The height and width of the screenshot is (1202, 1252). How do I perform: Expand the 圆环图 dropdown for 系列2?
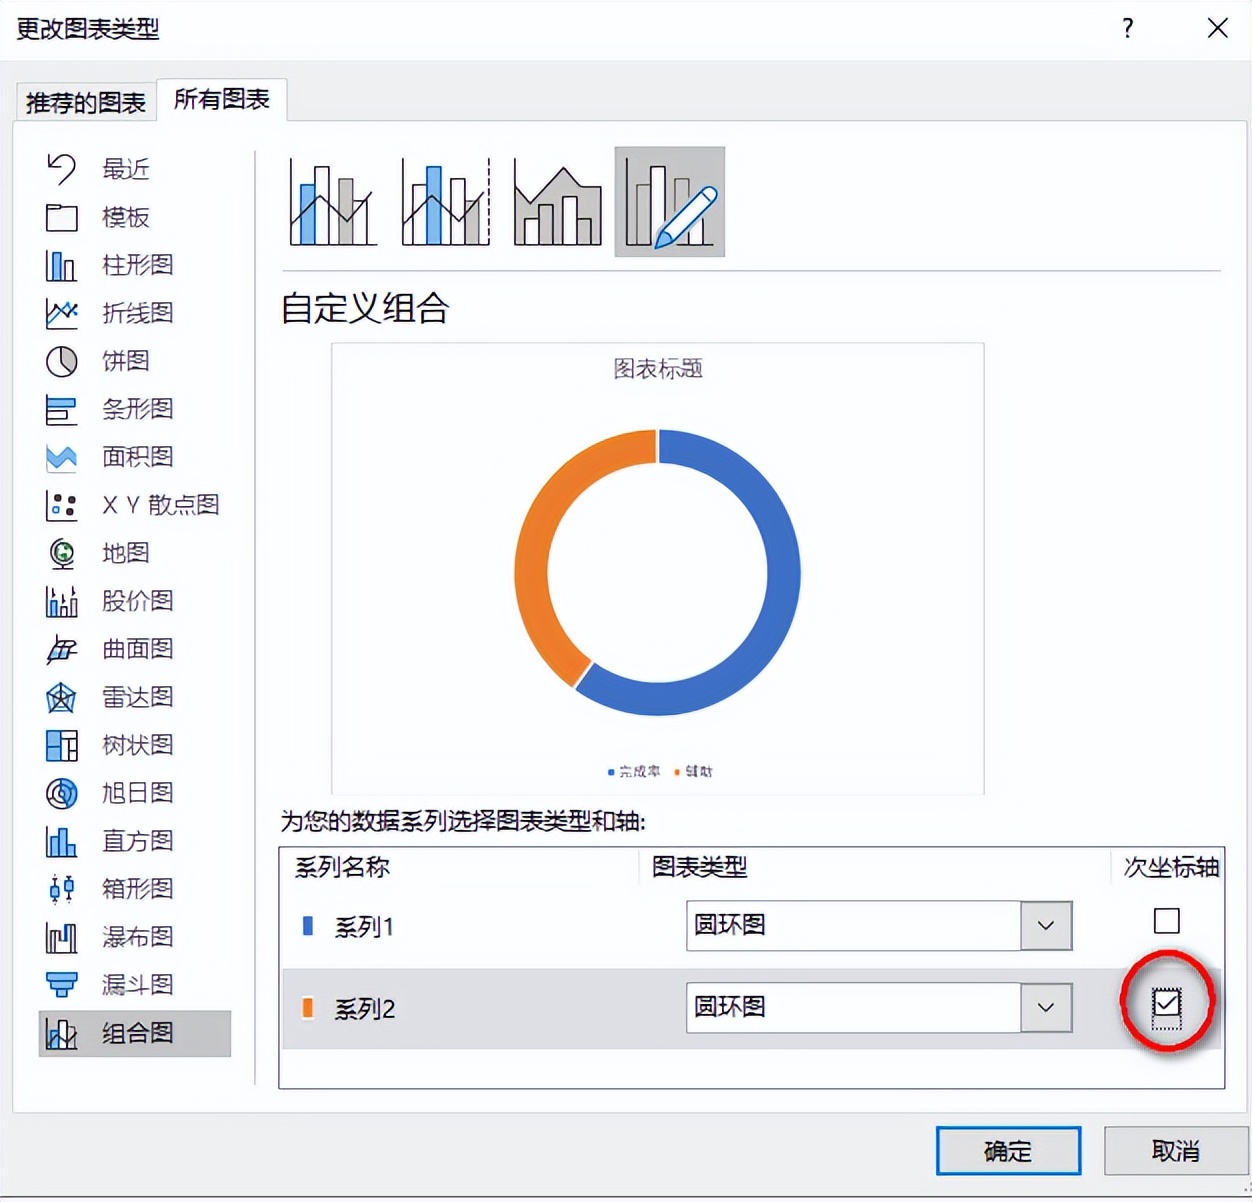(x=1044, y=1008)
